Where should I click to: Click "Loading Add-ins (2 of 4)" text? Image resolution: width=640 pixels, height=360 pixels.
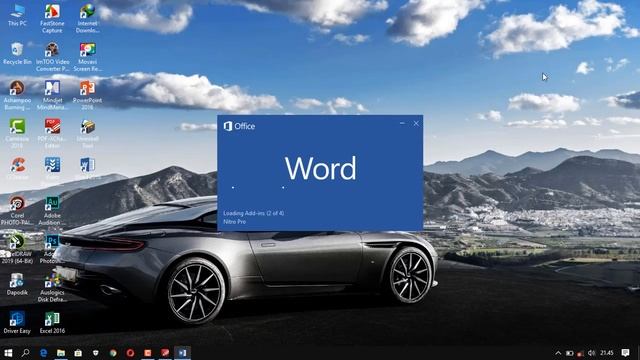coord(253,213)
